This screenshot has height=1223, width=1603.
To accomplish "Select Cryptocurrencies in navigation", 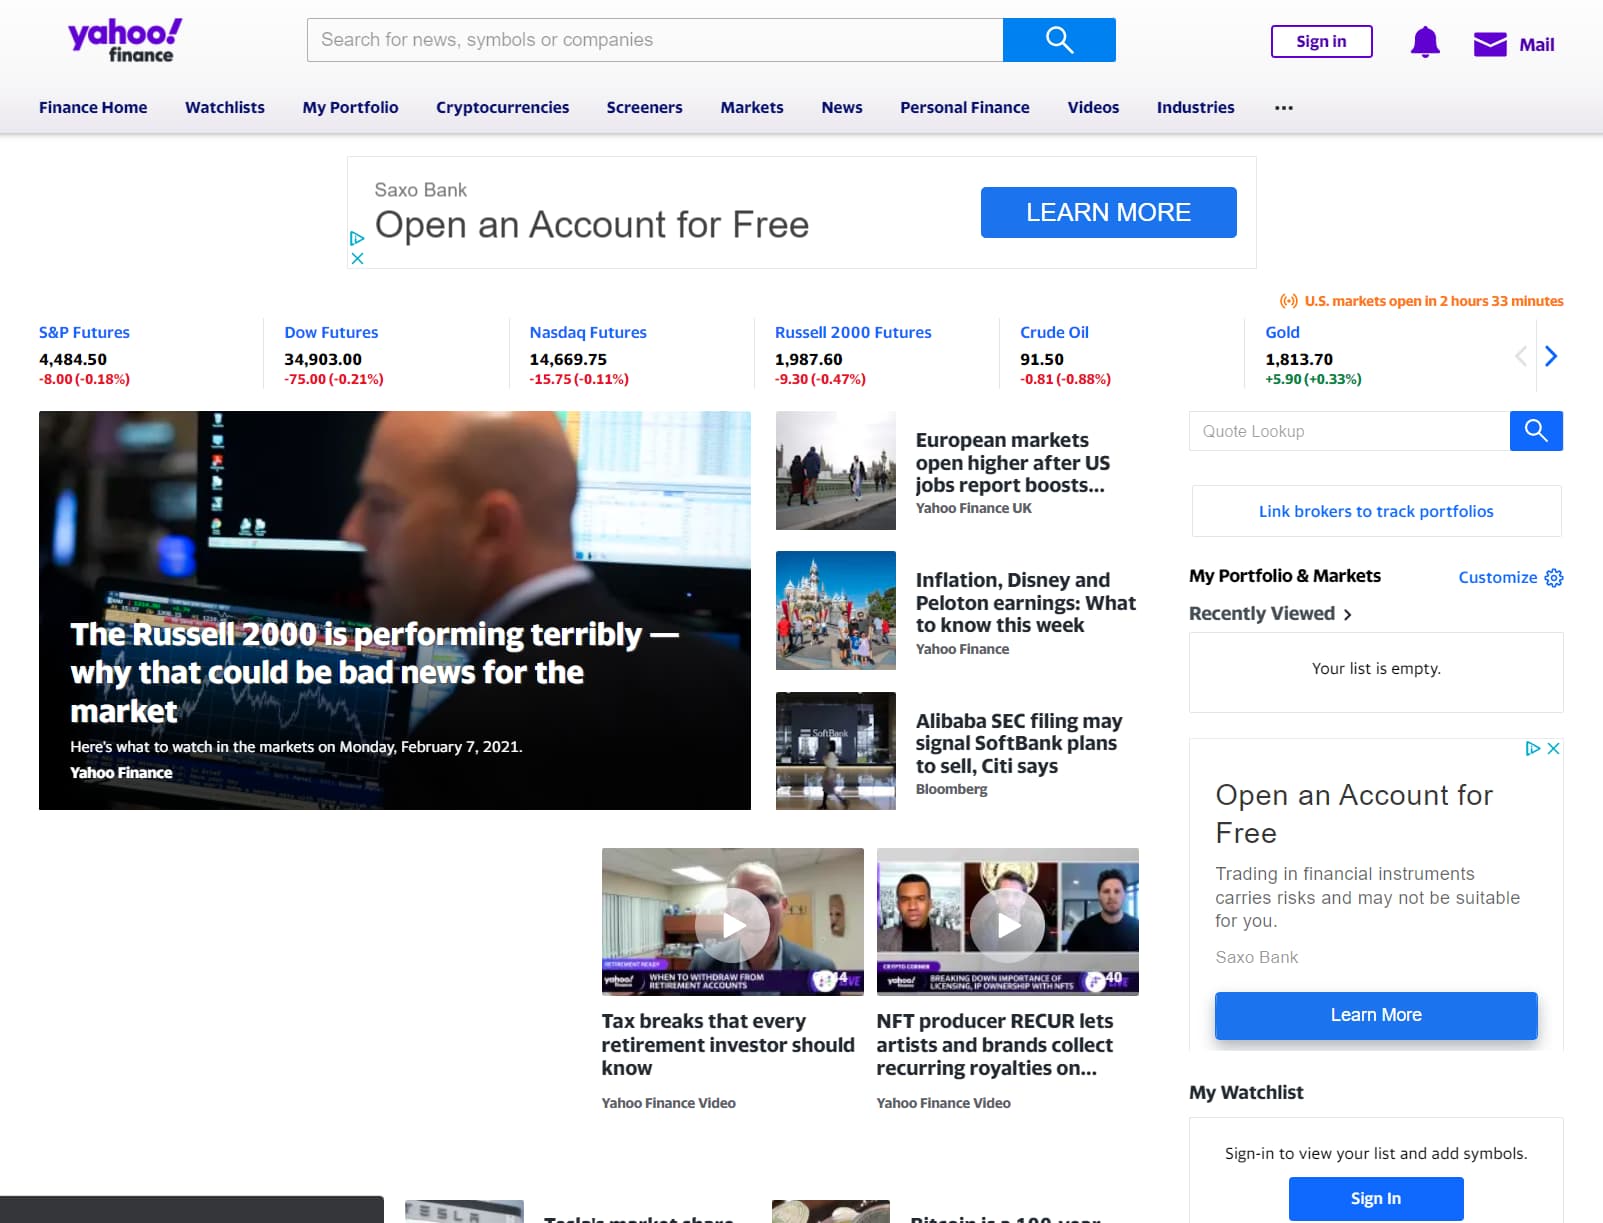I will click(502, 107).
